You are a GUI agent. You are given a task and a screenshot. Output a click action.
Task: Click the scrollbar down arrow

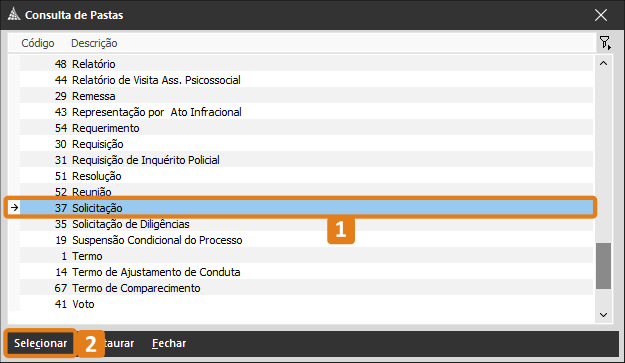tap(603, 315)
